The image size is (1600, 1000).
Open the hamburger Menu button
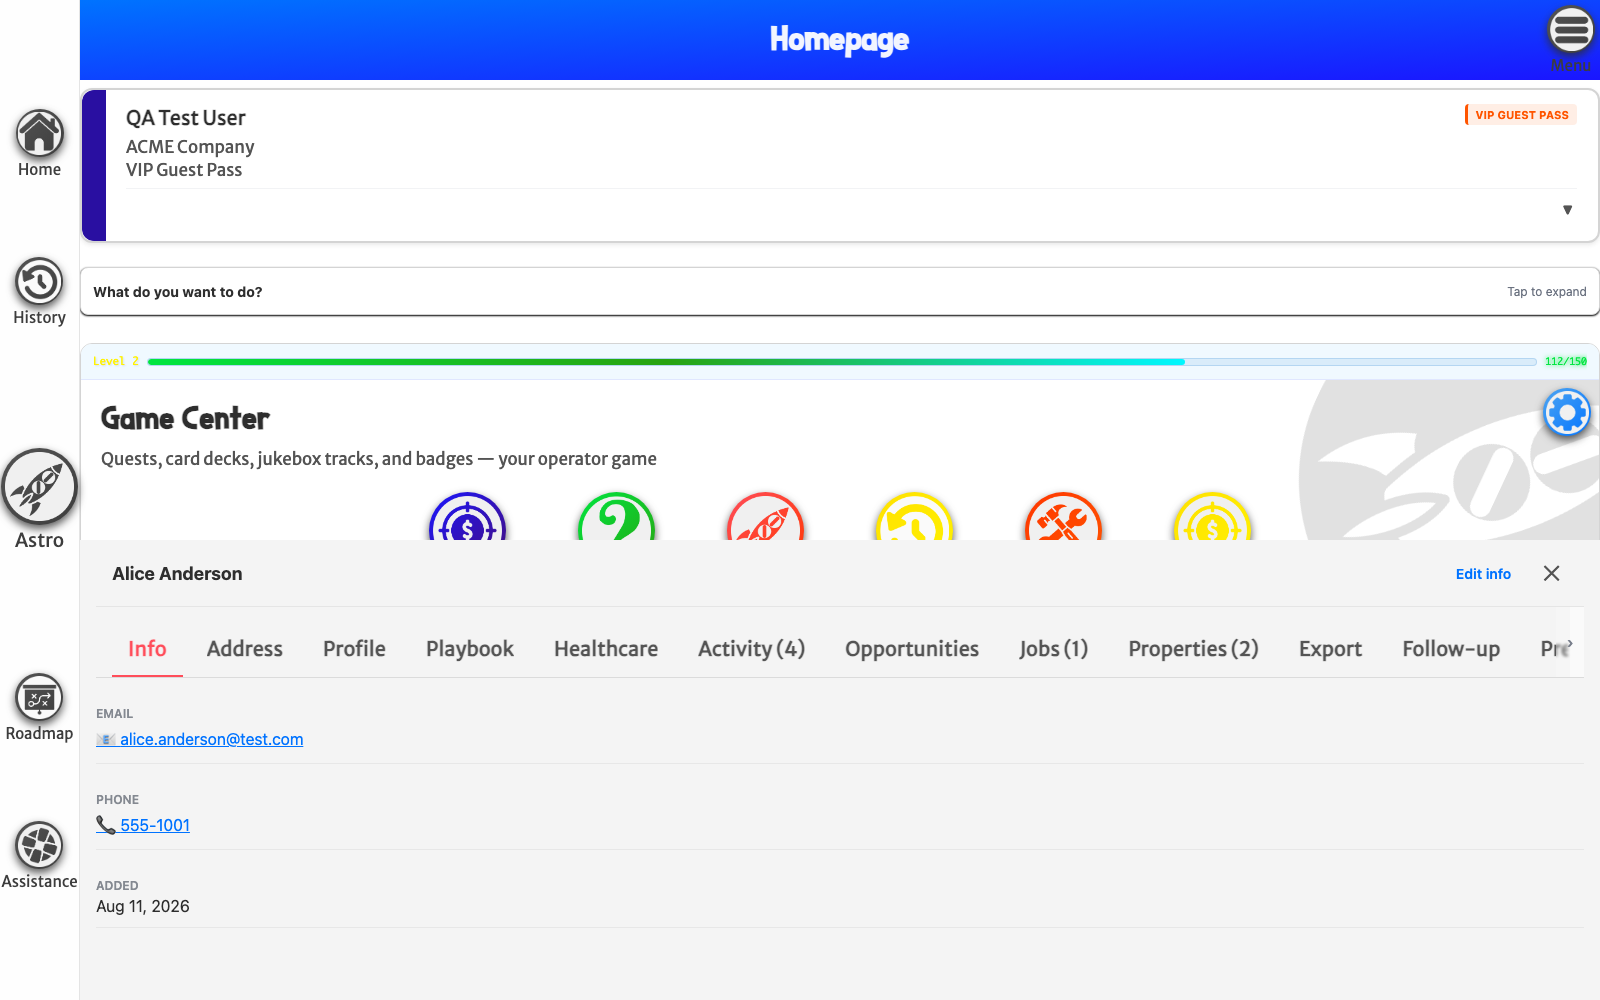tap(1571, 38)
